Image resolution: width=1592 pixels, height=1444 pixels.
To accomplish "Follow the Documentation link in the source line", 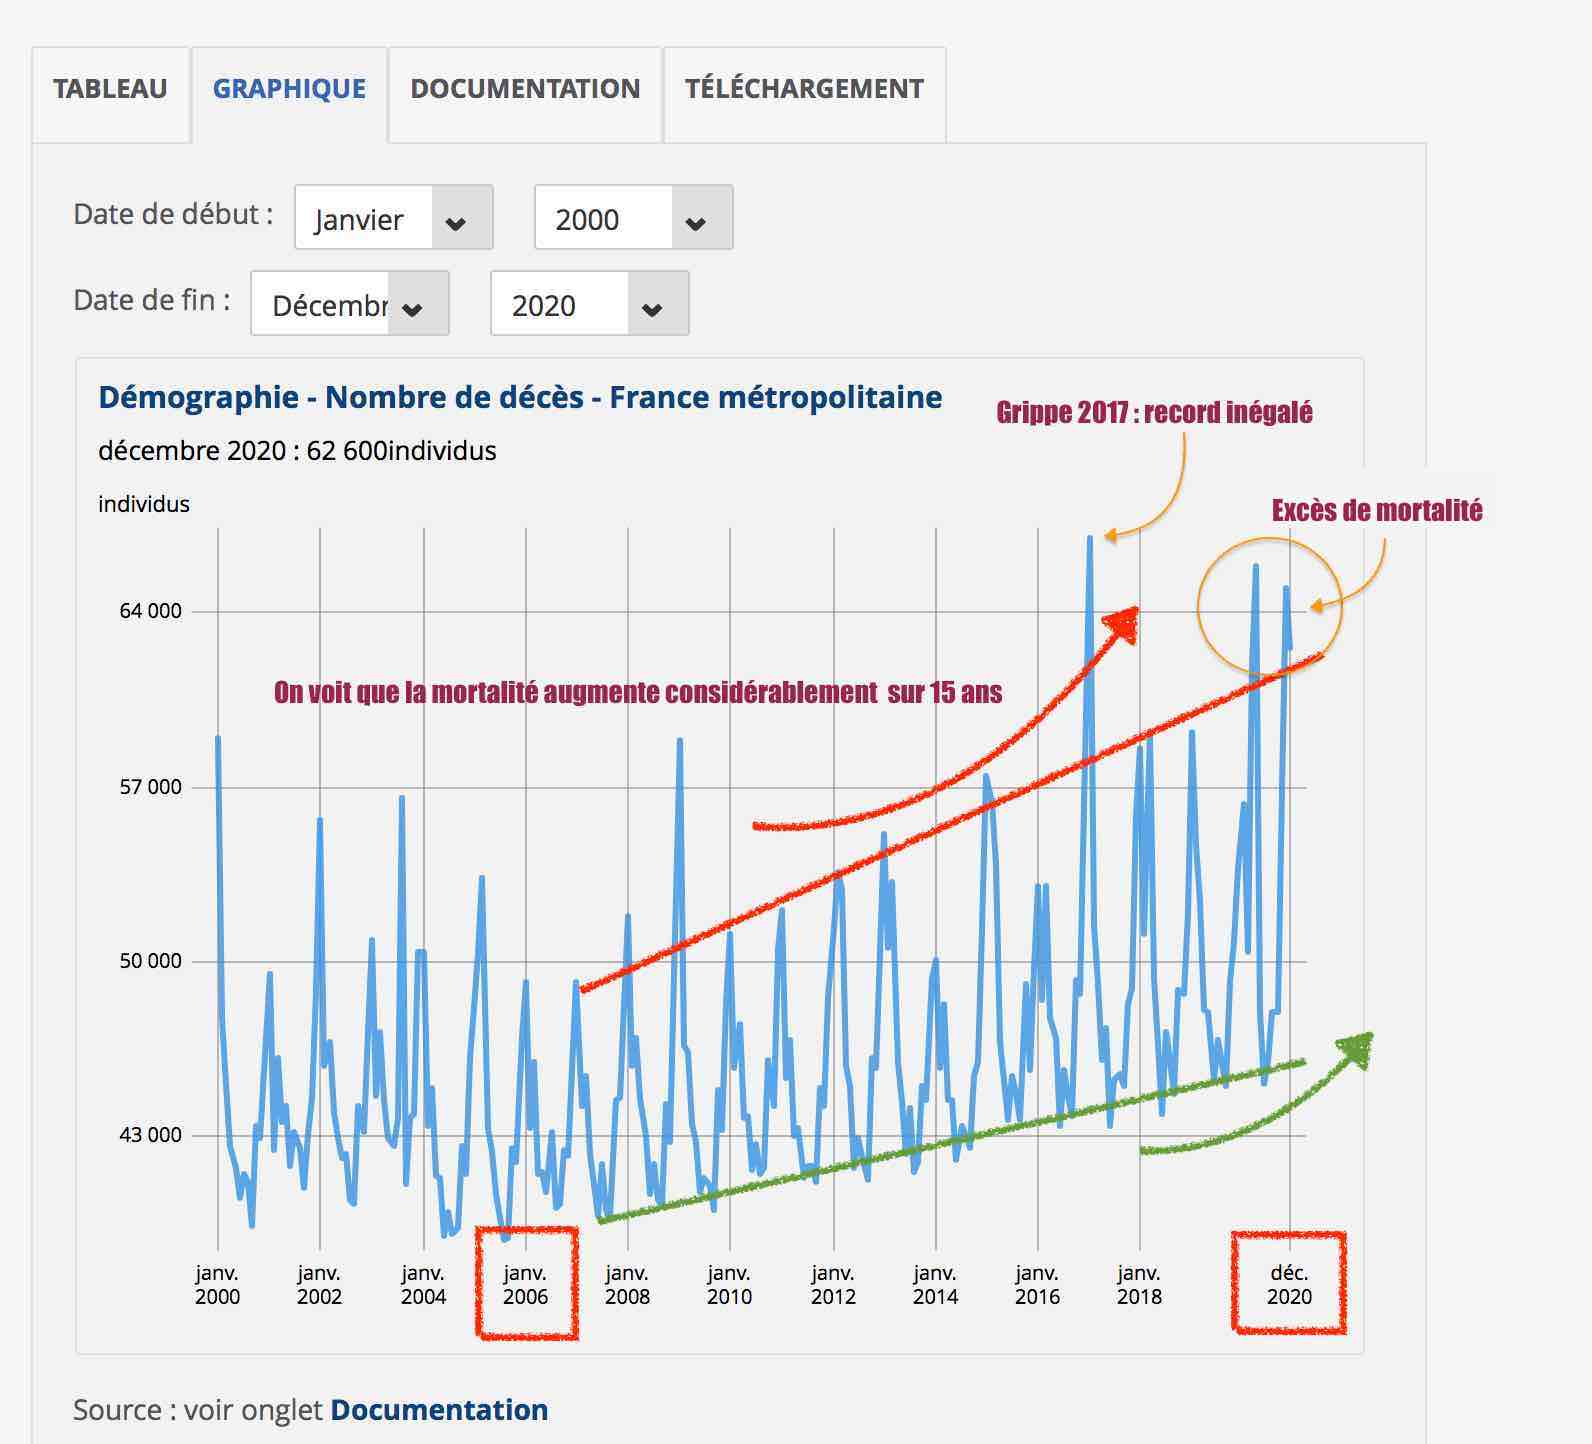I will tap(439, 1410).
